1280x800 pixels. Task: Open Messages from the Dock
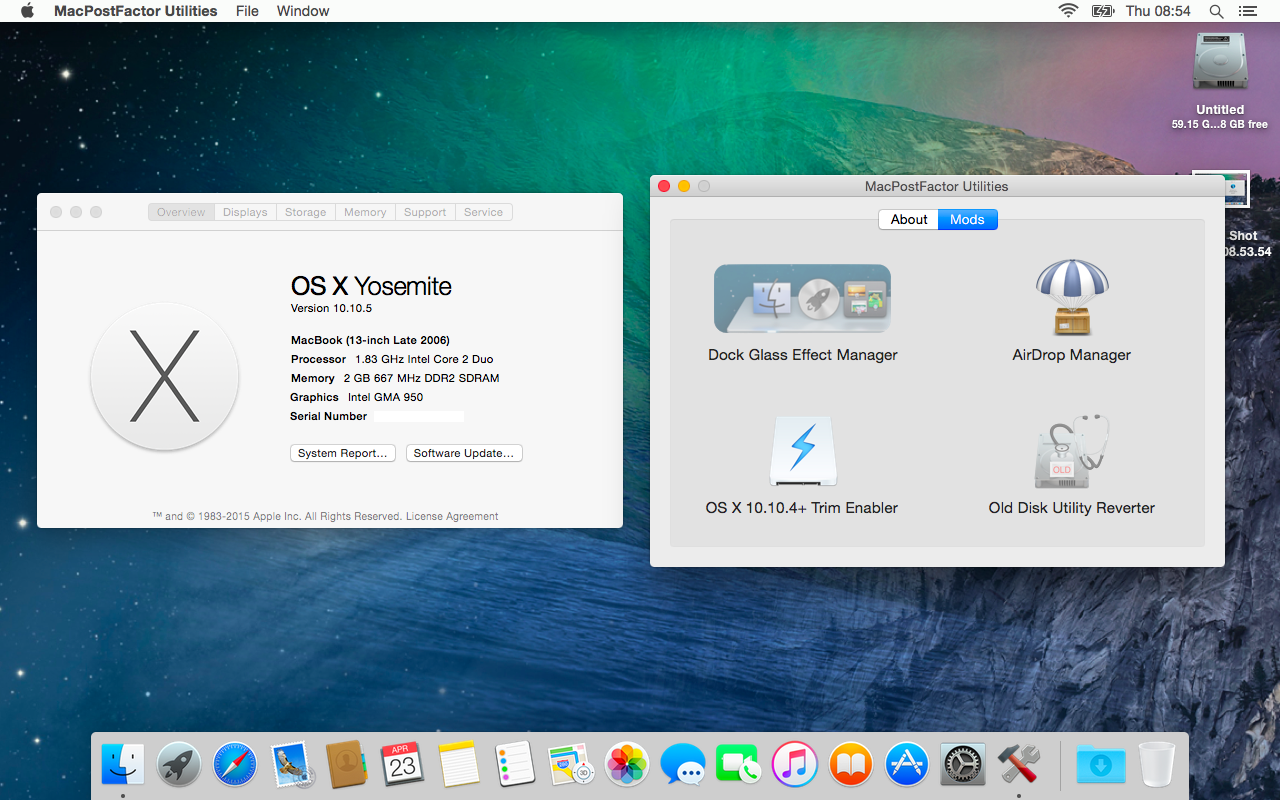click(x=683, y=765)
